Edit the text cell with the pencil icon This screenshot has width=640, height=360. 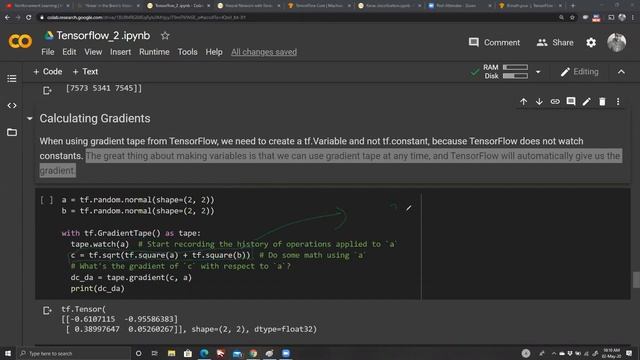[x=587, y=102]
